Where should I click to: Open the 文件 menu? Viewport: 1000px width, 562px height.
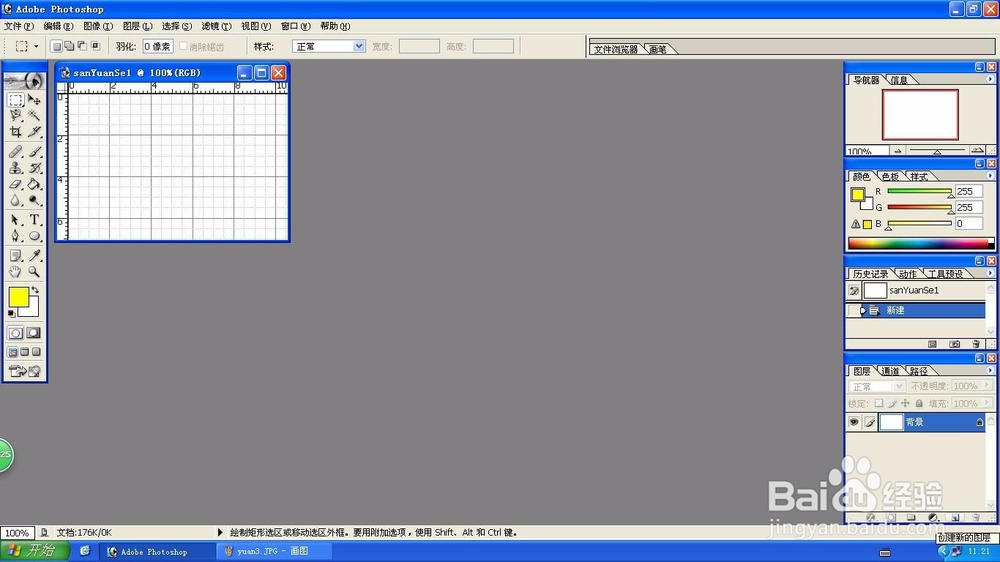18,26
